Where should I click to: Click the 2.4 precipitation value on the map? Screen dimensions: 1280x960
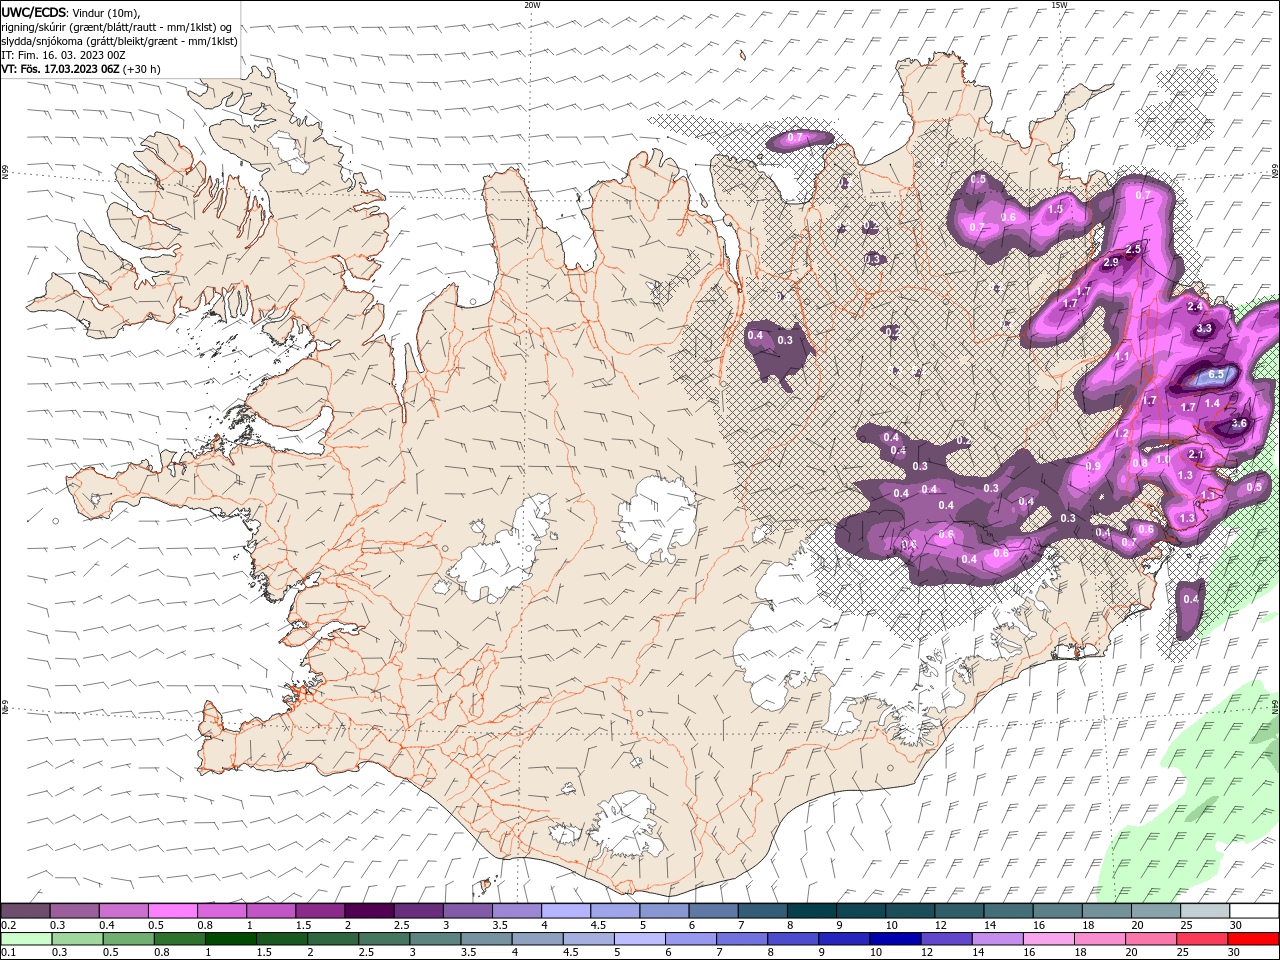[1194, 306]
